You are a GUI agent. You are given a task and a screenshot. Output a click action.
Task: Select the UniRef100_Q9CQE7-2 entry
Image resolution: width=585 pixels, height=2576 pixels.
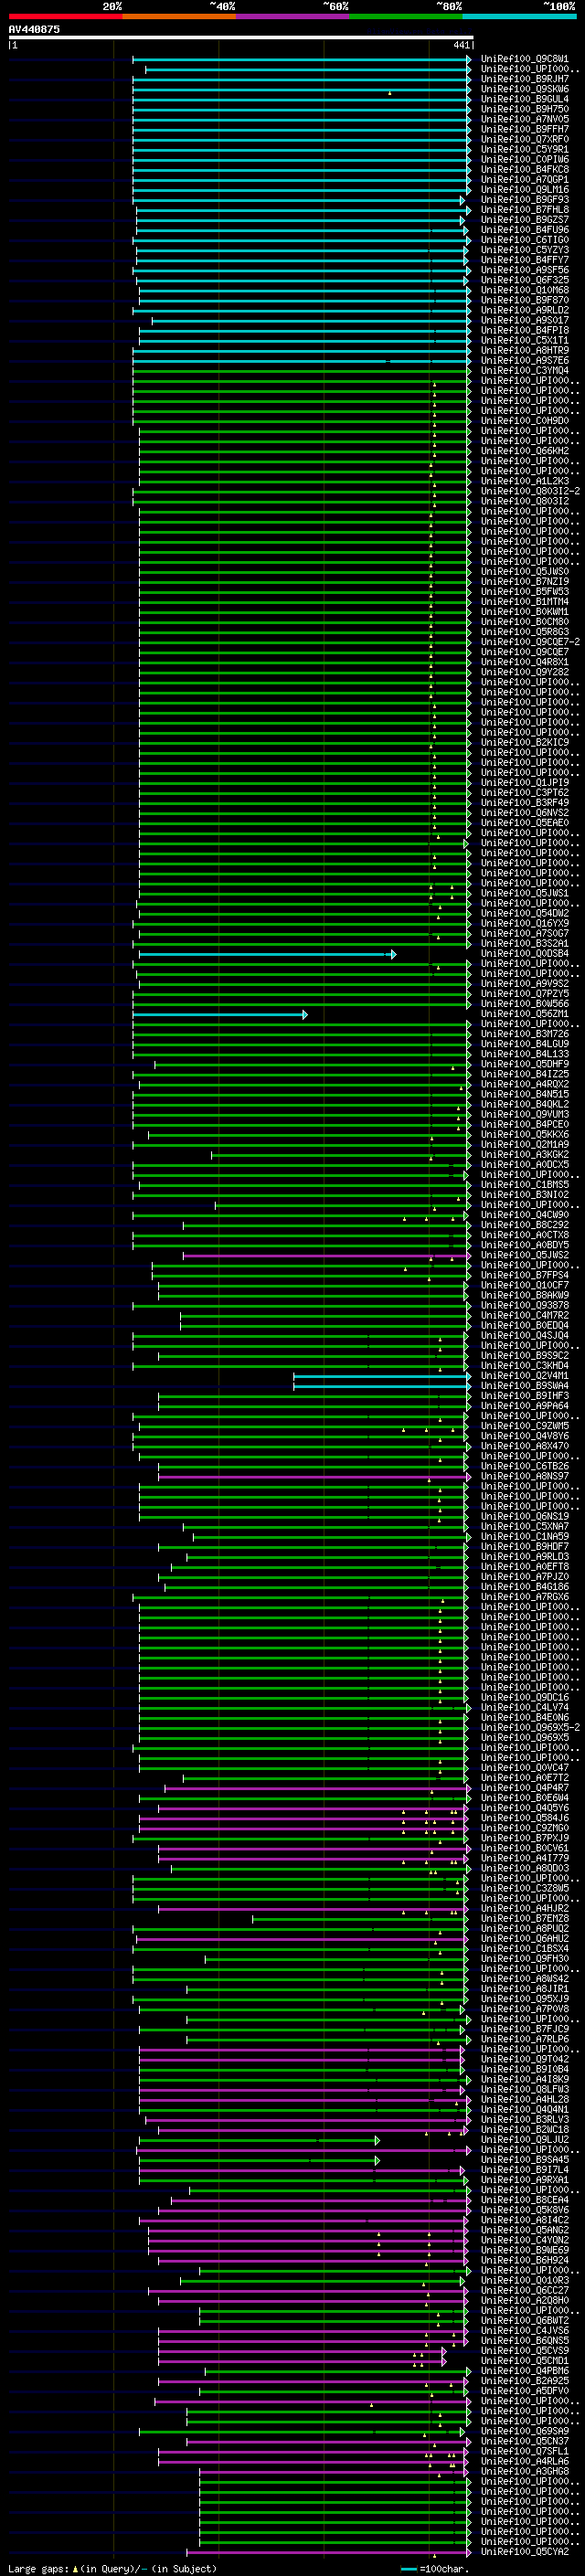coord(530,642)
